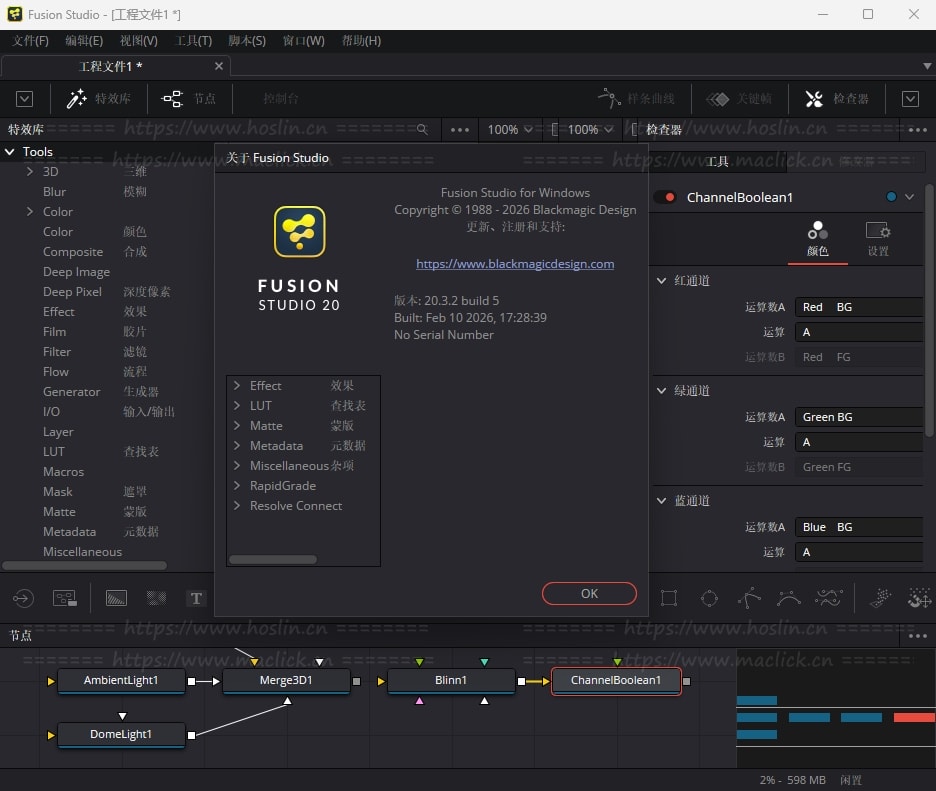Open the 编辑(E) edit menu
The height and width of the screenshot is (791, 936).
tap(84, 41)
